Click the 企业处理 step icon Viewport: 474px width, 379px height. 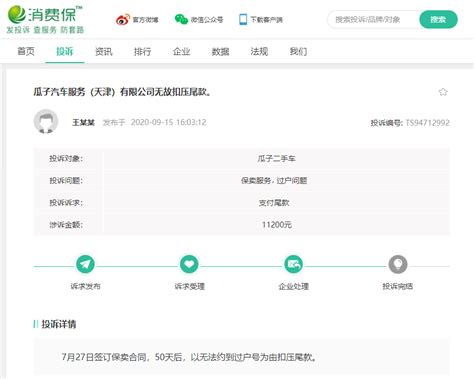(293, 264)
